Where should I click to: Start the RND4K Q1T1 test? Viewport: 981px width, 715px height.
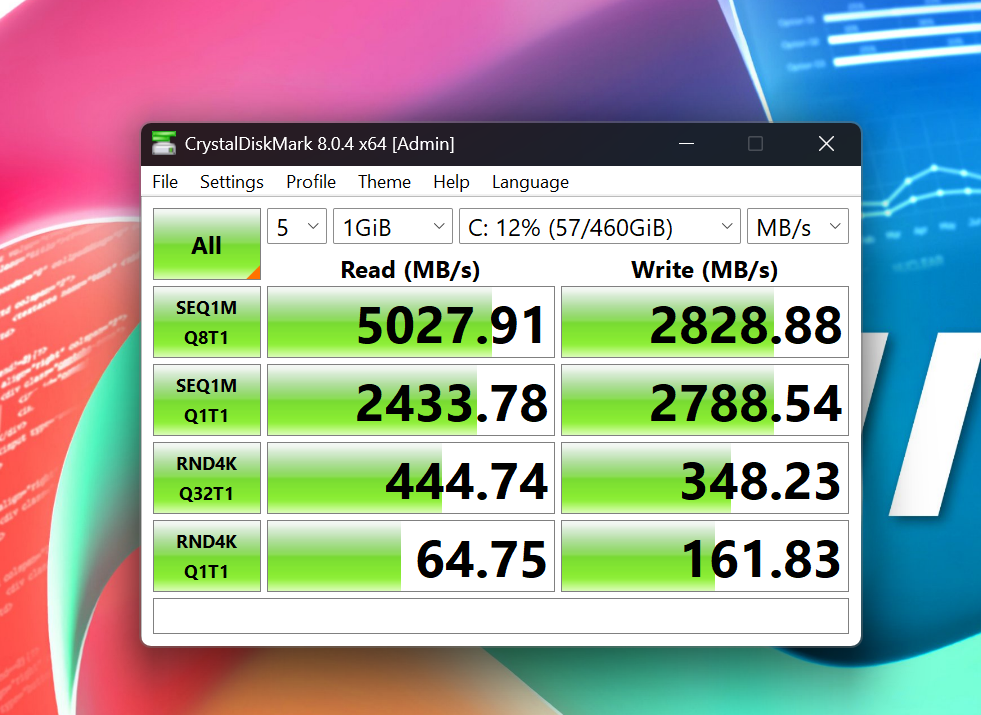coord(206,556)
